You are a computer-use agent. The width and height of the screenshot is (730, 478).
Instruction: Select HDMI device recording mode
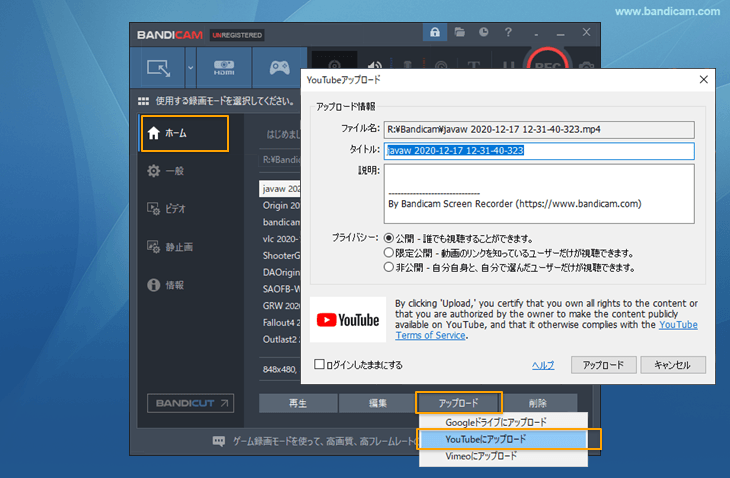coord(224,68)
